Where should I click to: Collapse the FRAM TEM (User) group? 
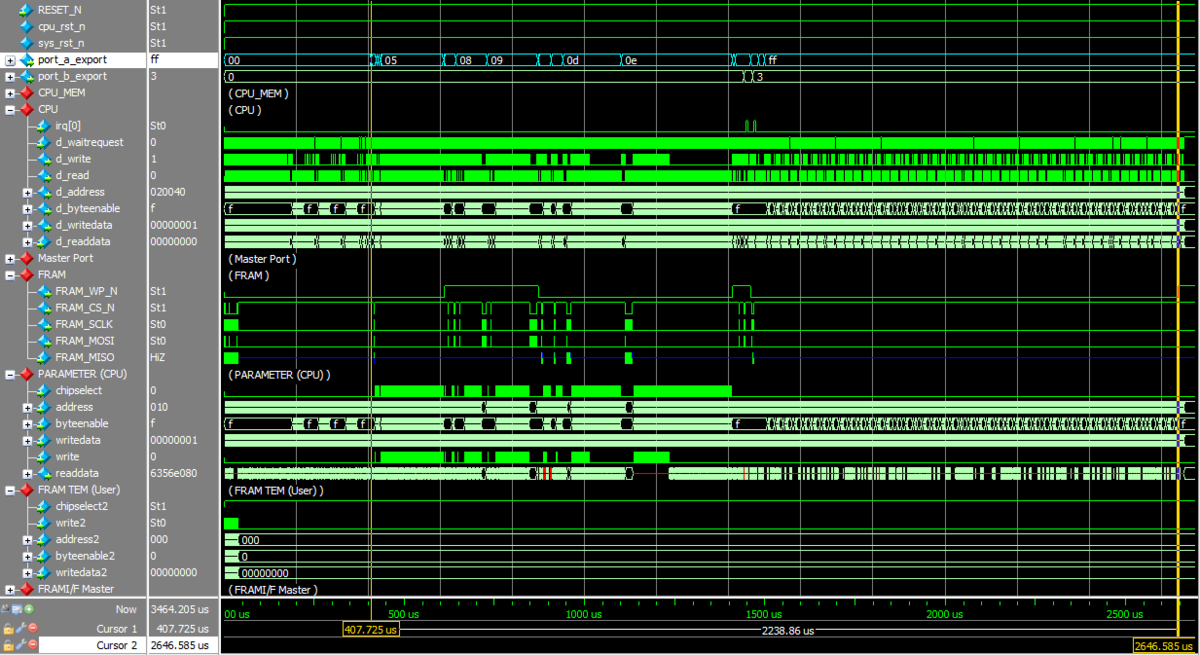(10, 490)
